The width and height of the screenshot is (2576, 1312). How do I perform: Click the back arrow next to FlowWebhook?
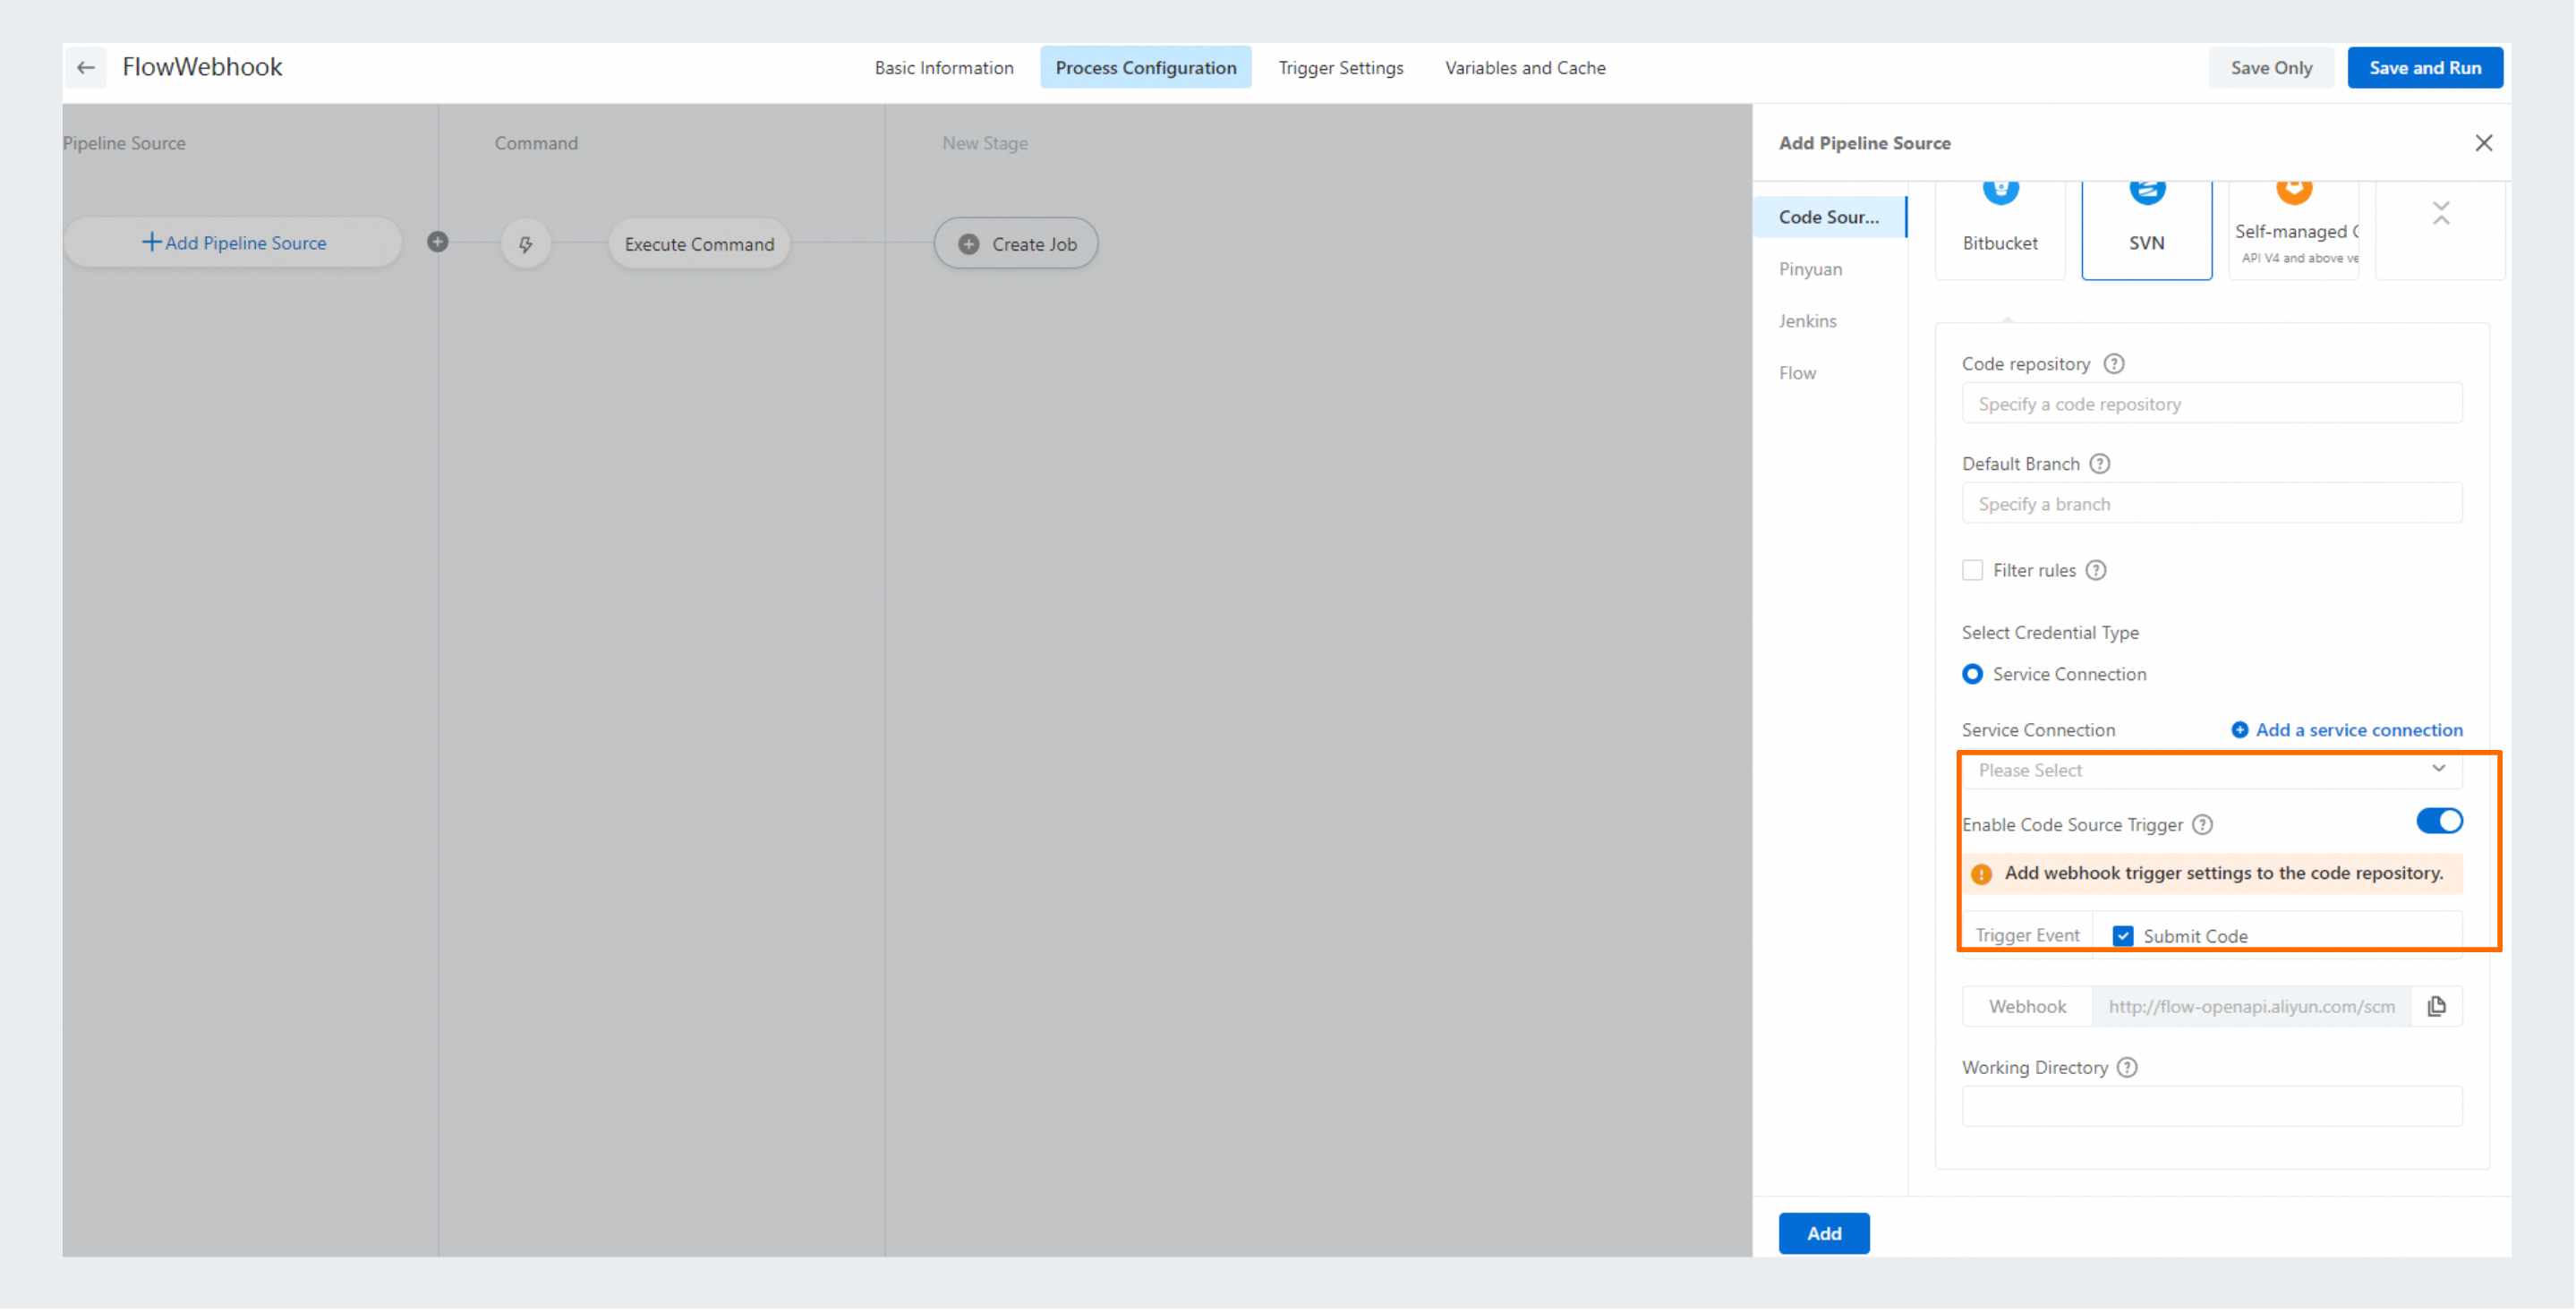pos(86,68)
